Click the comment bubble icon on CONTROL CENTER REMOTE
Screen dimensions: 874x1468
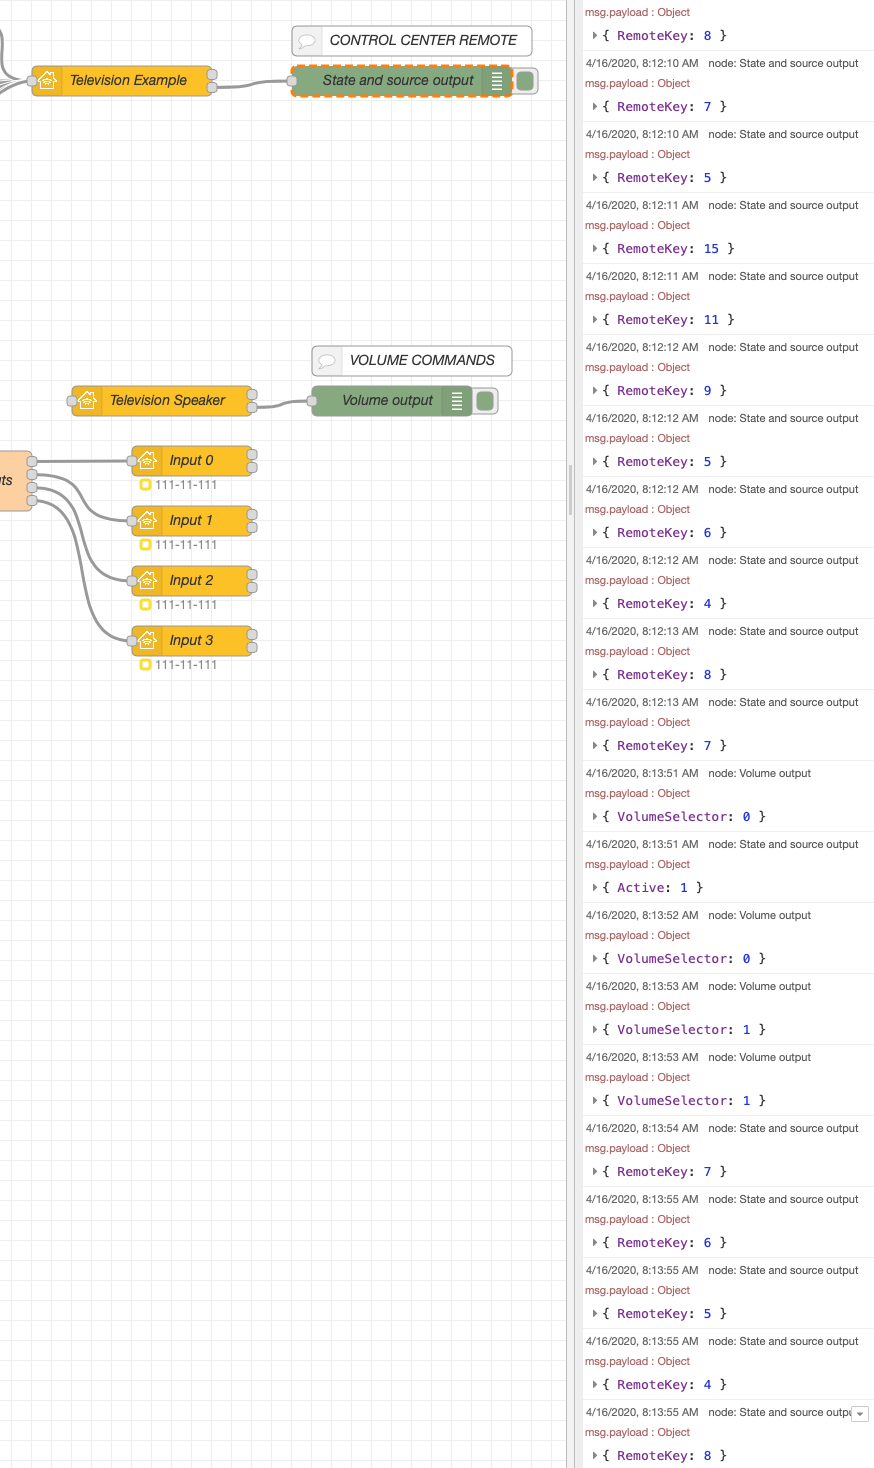[x=307, y=41]
